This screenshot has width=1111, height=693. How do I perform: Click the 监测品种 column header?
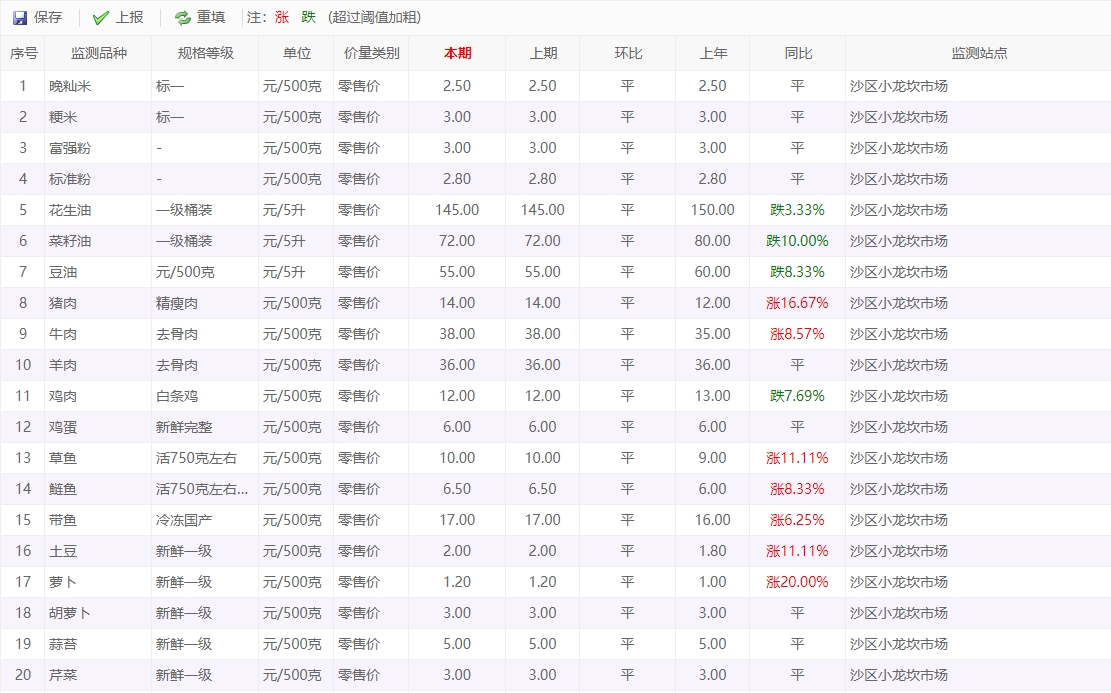point(98,53)
